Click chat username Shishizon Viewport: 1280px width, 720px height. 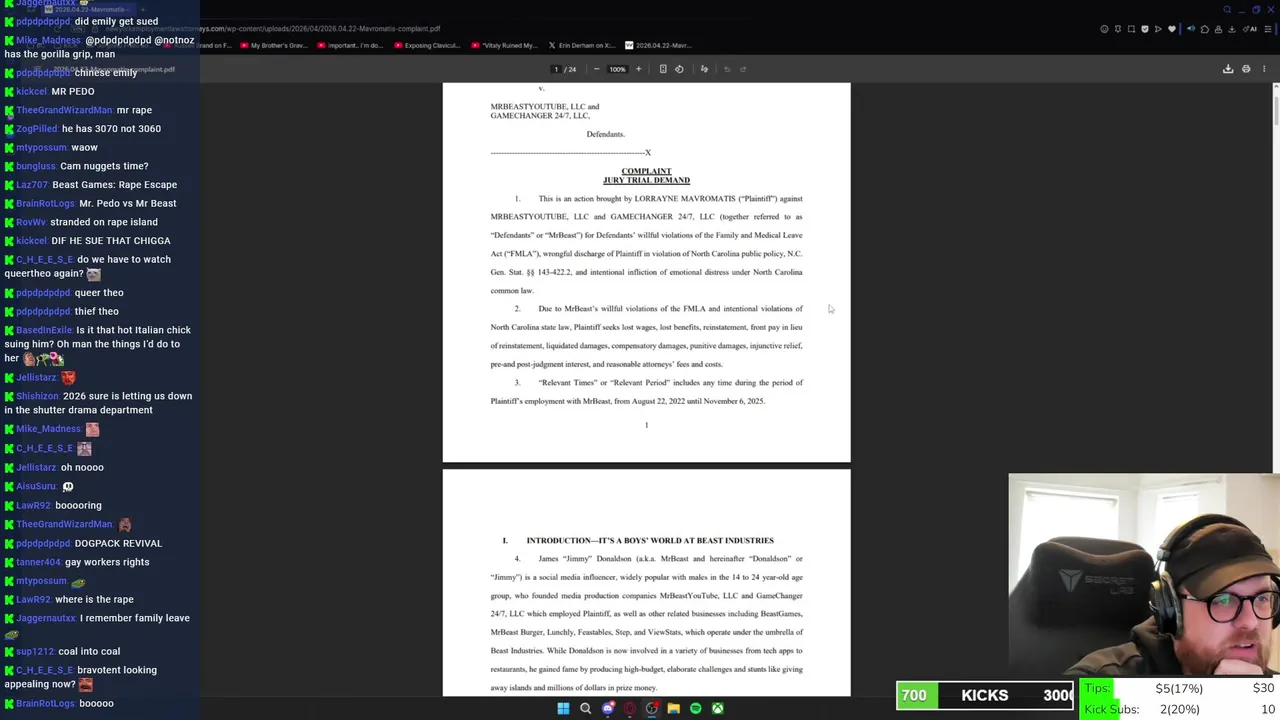point(37,396)
